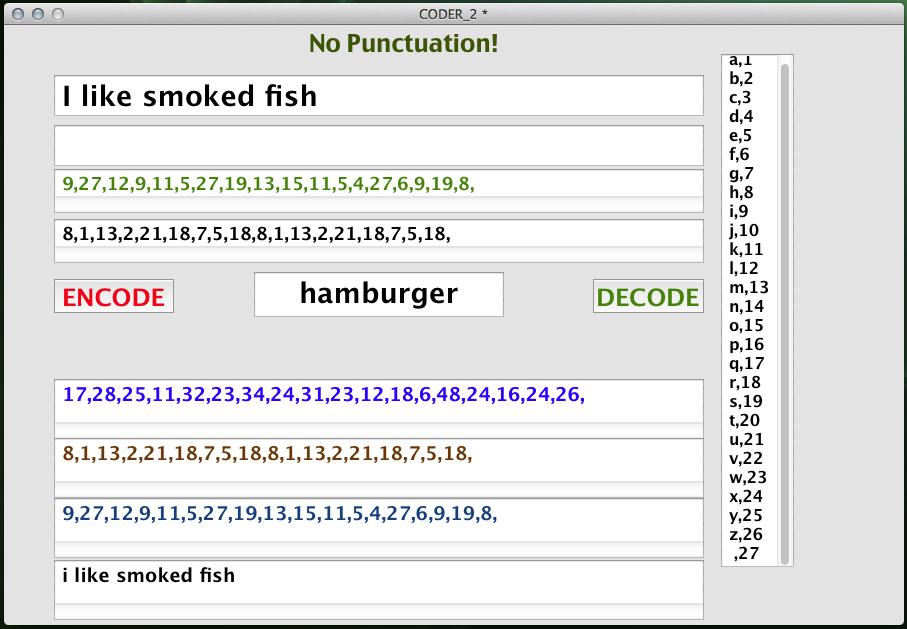Image resolution: width=907 pixels, height=629 pixels.
Task: Choose the "z,26" list item
Action: click(746, 534)
